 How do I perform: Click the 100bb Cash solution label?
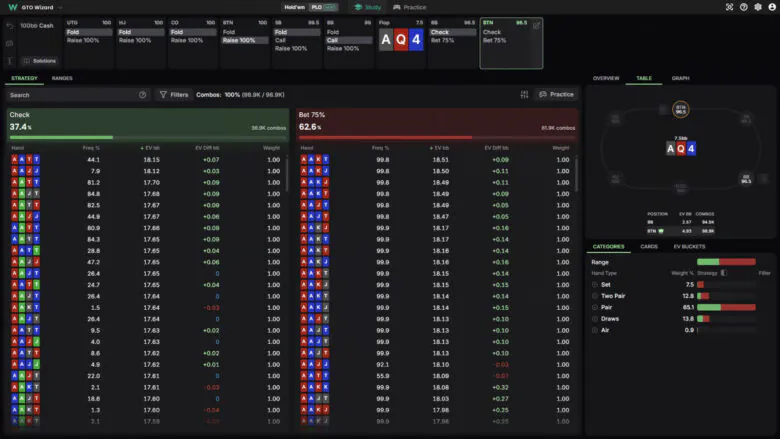coord(36,25)
